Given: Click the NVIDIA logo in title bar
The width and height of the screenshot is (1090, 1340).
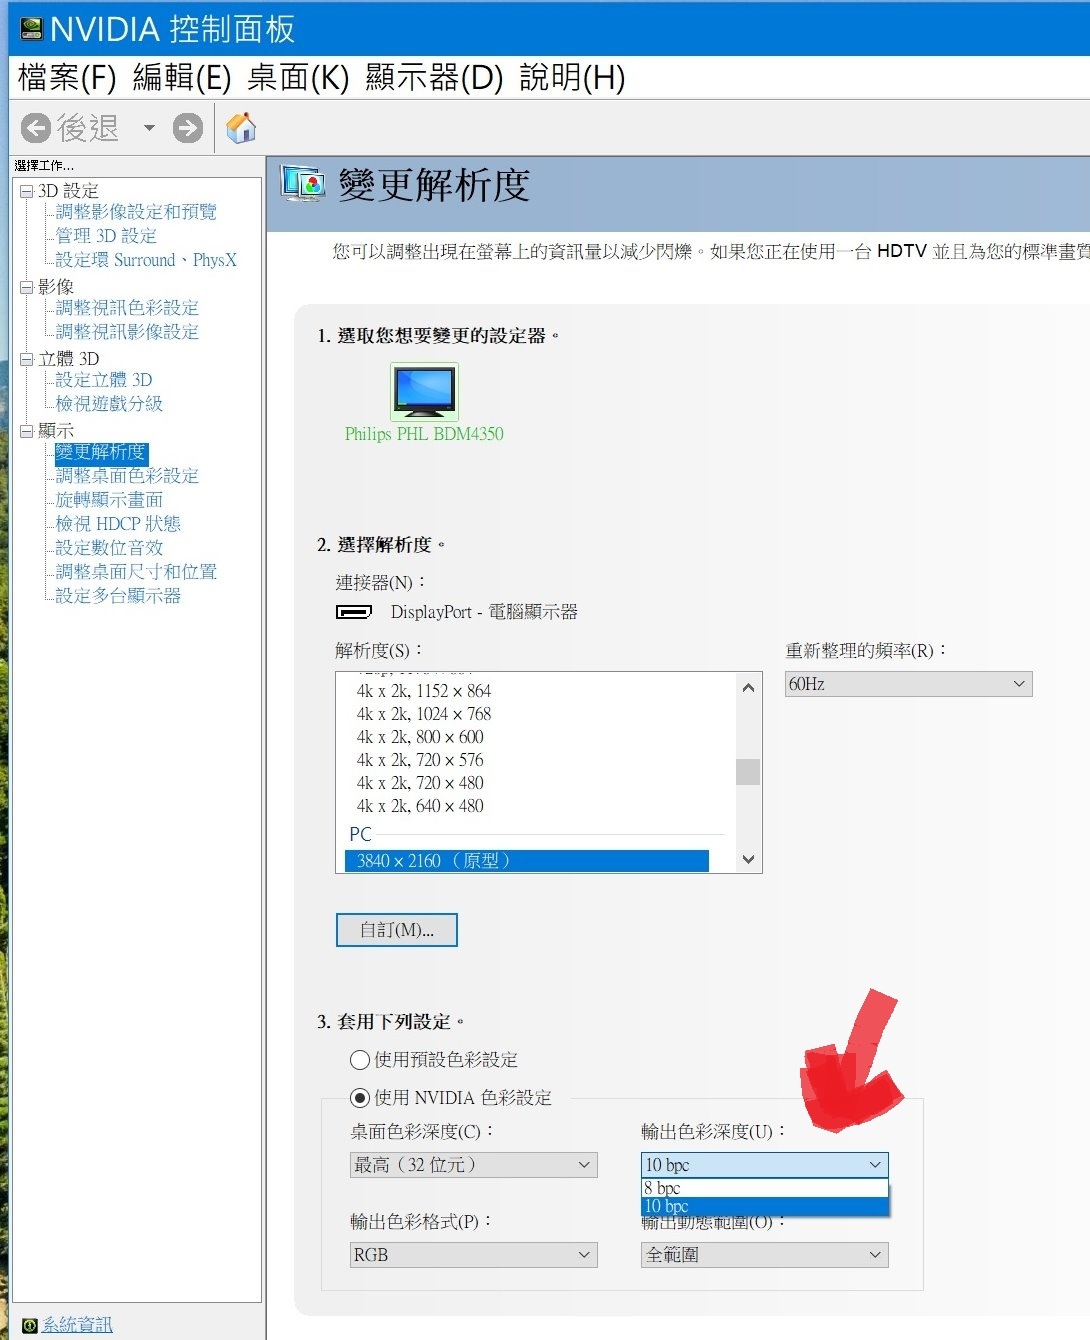Looking at the screenshot, I should [32, 30].
